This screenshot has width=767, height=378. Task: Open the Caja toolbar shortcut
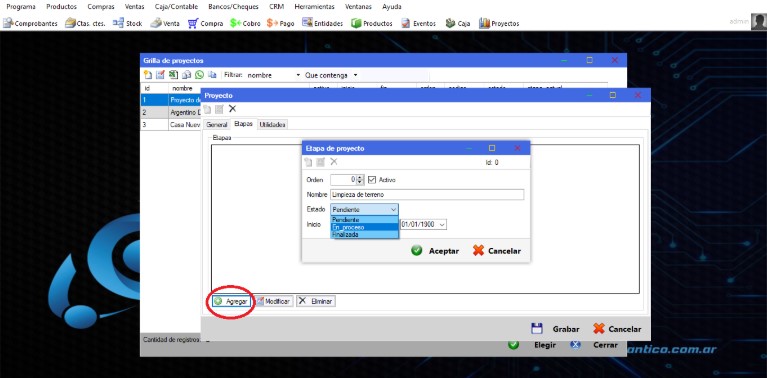[457, 23]
